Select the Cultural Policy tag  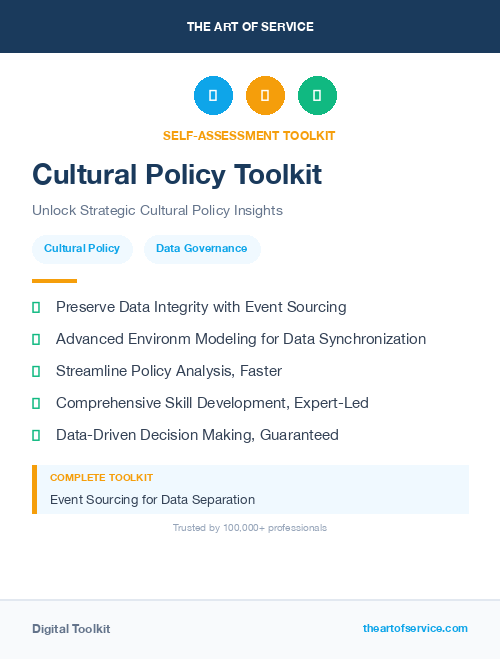82,249
